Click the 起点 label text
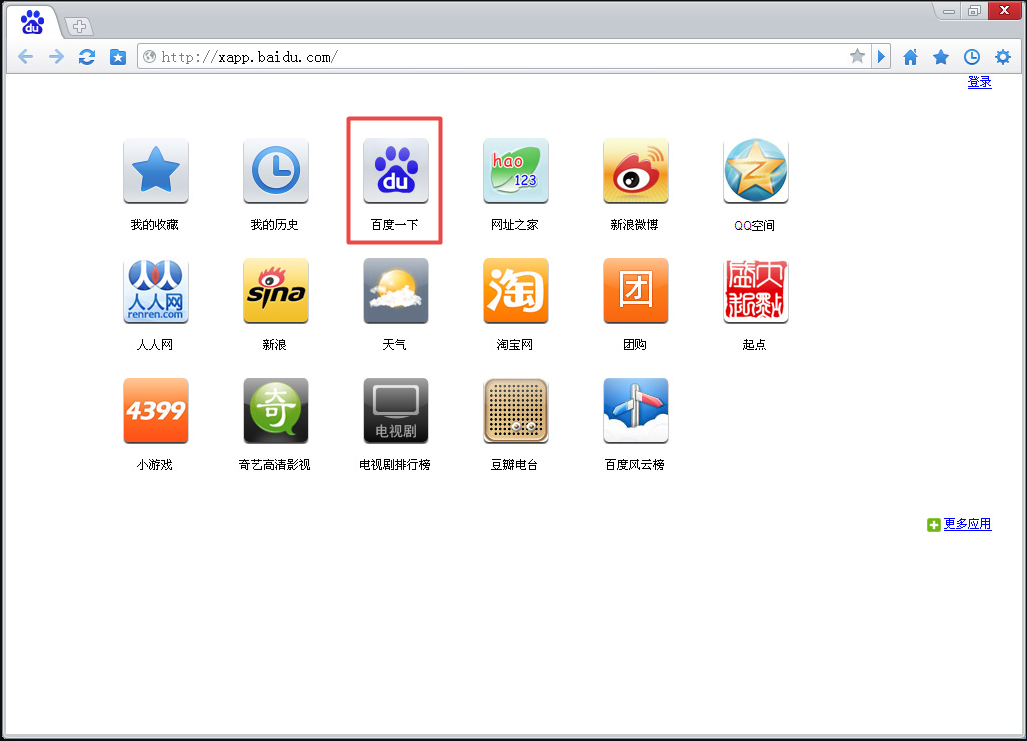Viewport: 1027px width, 741px height. [x=754, y=345]
